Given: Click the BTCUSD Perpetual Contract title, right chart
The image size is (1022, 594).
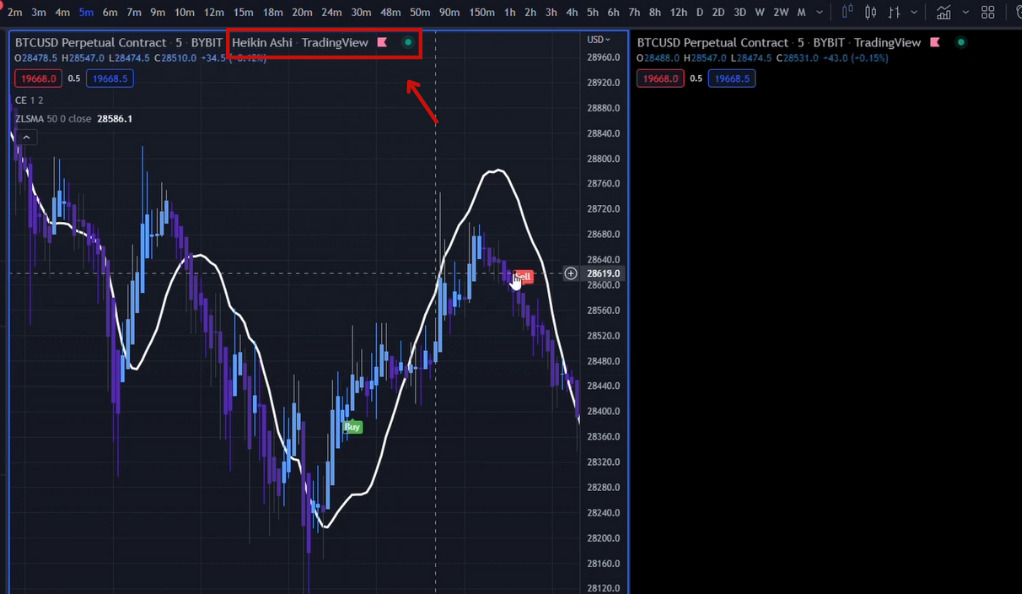Looking at the screenshot, I should 712,42.
